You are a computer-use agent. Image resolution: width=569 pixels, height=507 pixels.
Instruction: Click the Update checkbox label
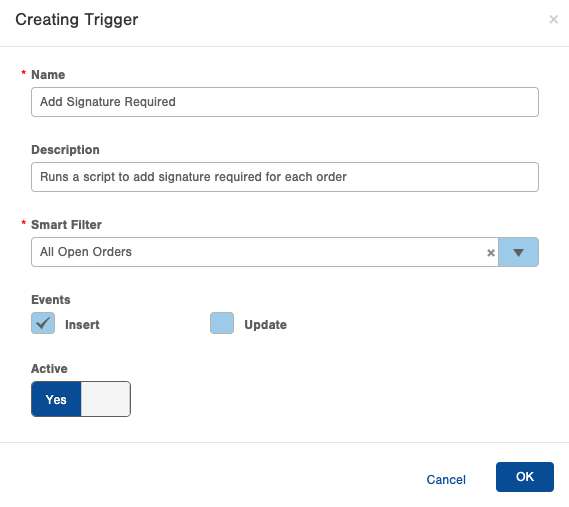[266, 324]
